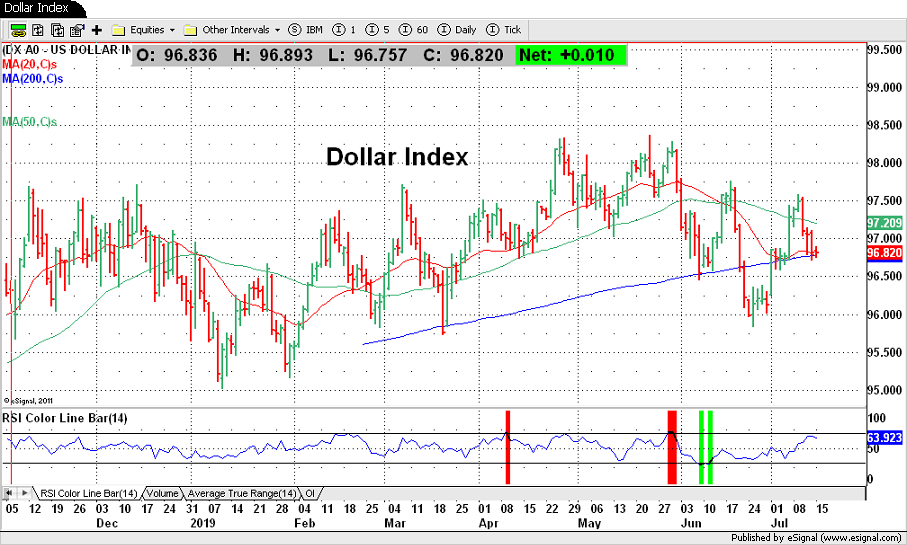Click the Dollar Index chart title text

(397, 157)
